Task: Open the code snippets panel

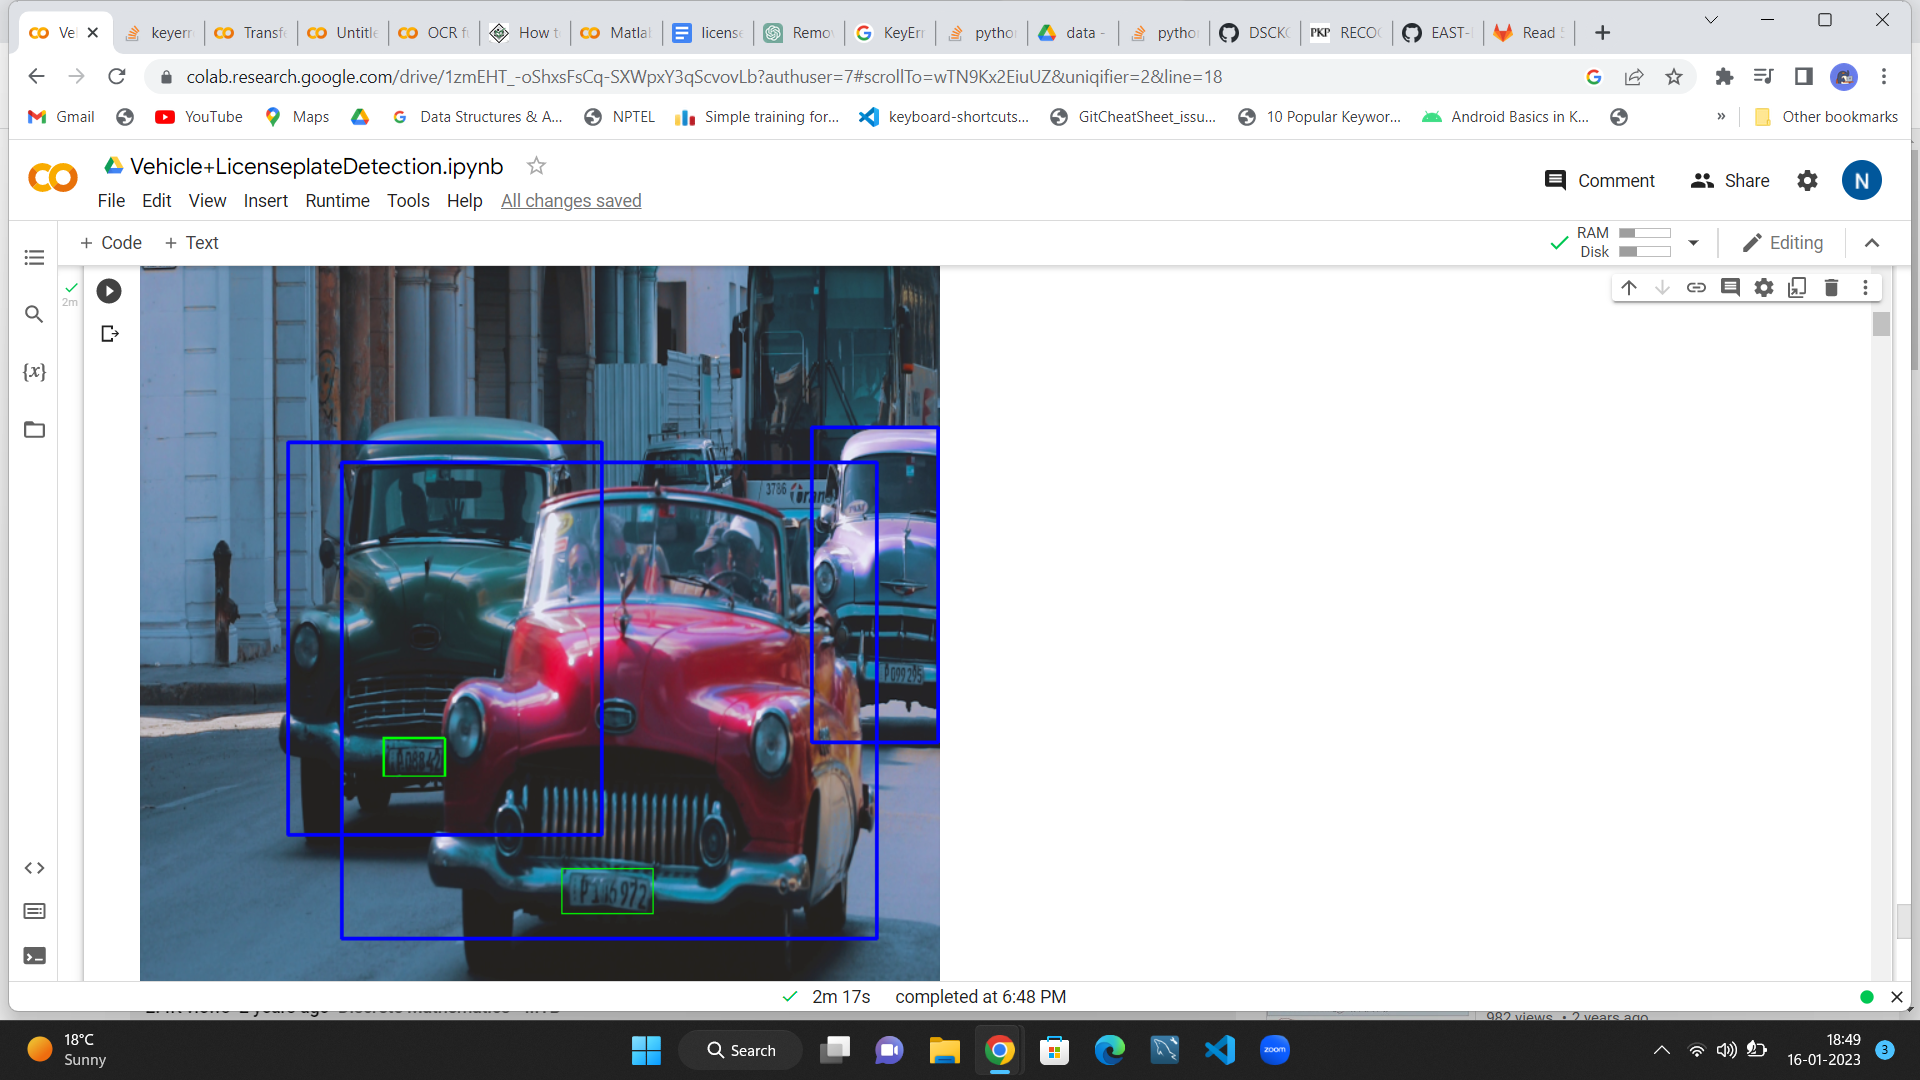Action: coord(34,868)
